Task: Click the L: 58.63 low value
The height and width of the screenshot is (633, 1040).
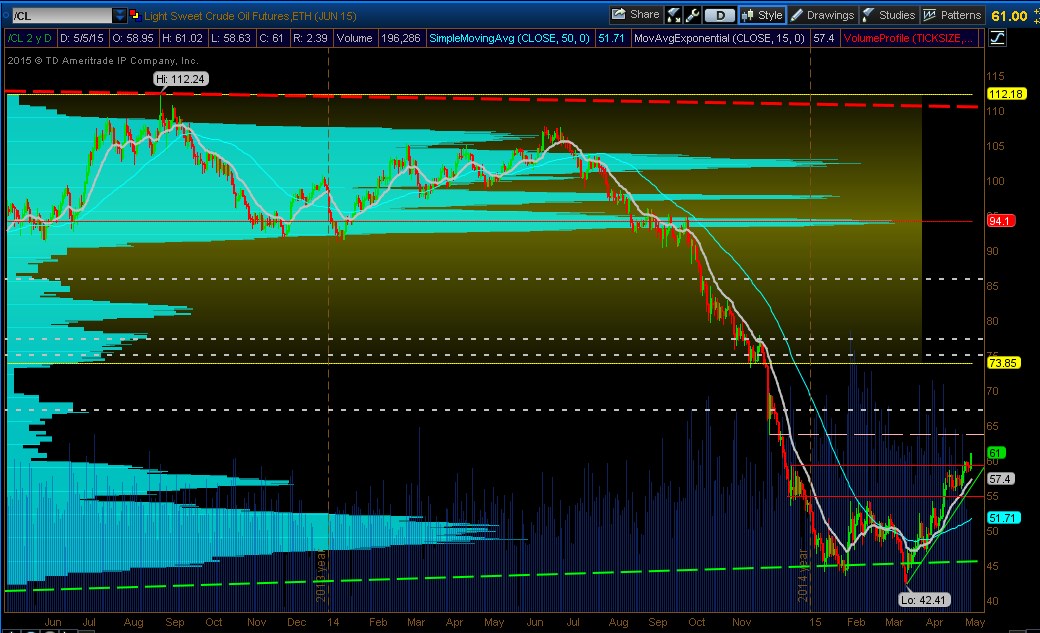Action: [231, 38]
